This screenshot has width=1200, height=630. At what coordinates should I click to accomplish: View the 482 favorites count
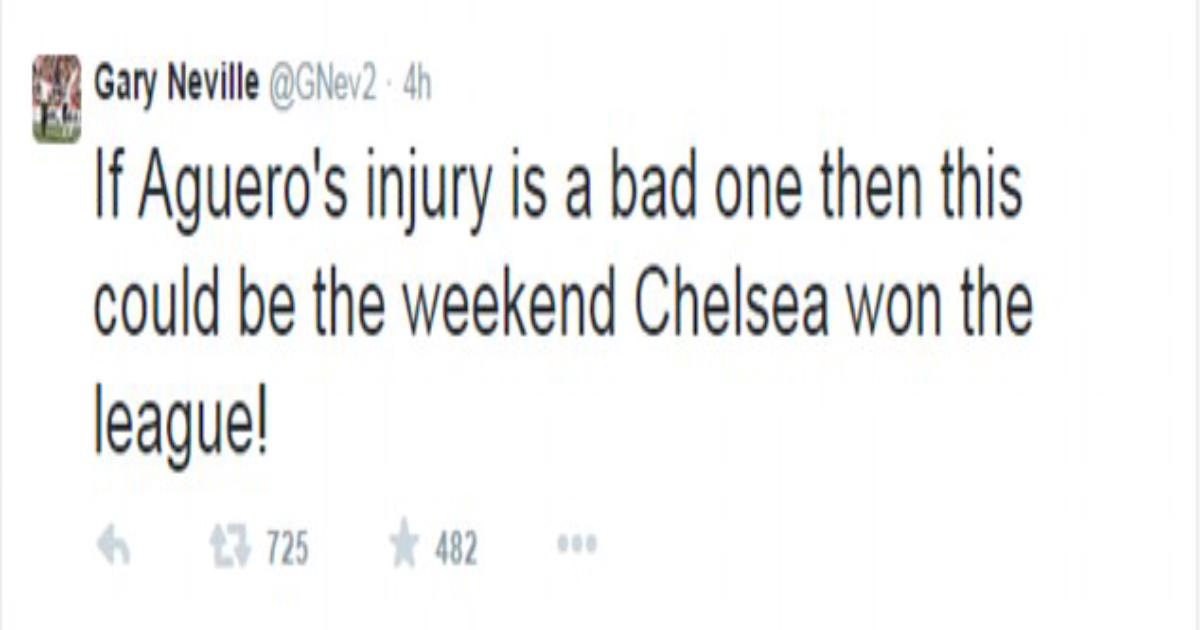tap(456, 549)
